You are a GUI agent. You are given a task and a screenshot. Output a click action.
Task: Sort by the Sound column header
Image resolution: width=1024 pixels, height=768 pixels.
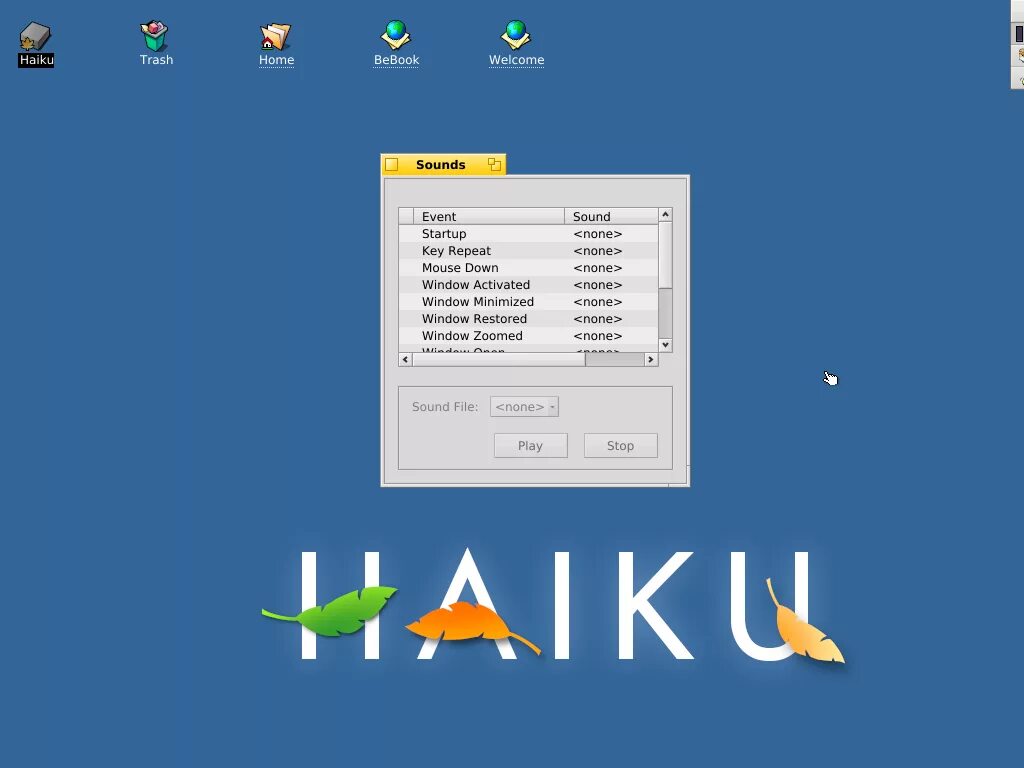(x=611, y=216)
